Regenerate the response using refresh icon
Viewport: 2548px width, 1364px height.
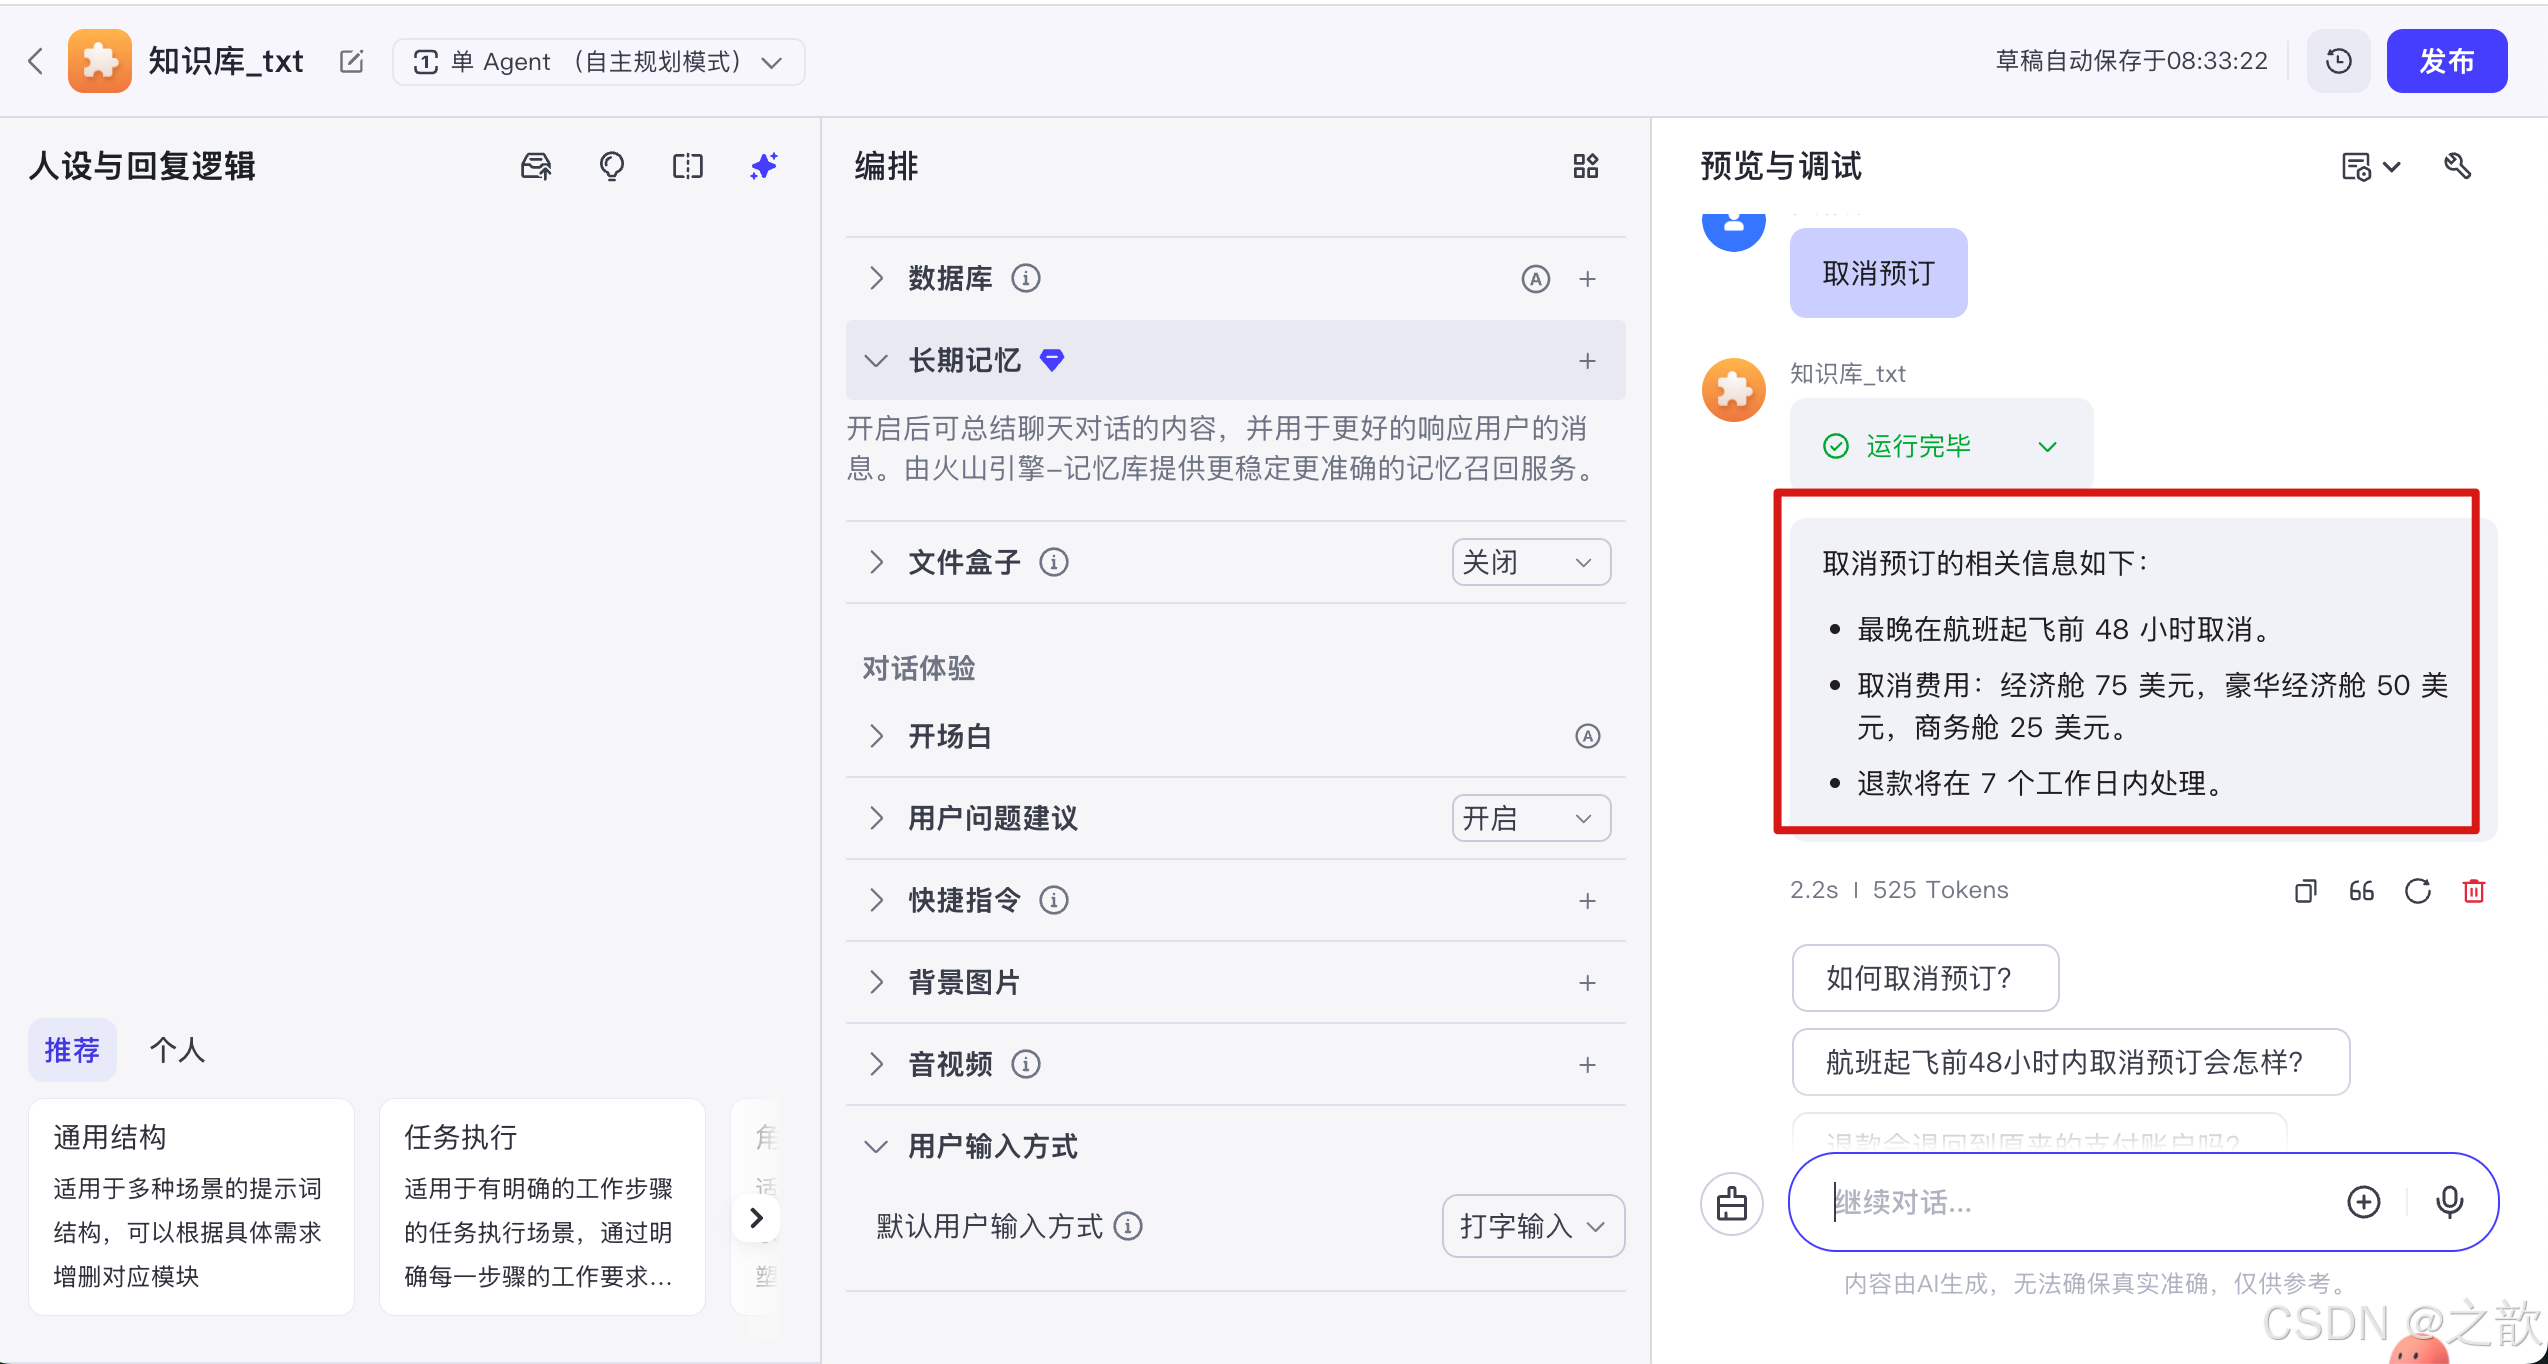(x=2417, y=890)
